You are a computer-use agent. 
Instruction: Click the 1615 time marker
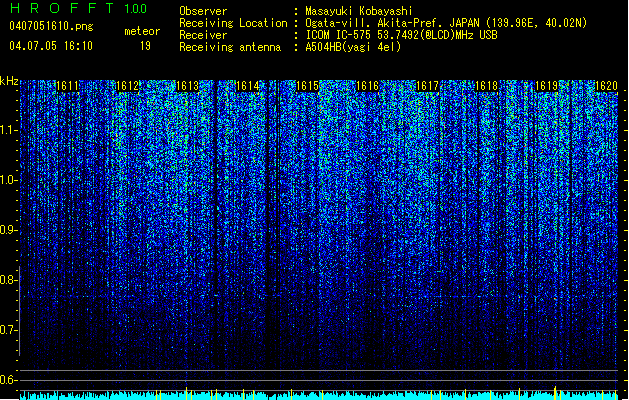tap(307, 86)
